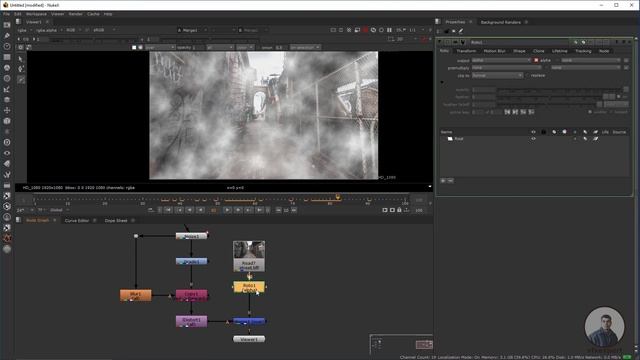This screenshot has width=640, height=360.
Task: Switch to the Curve Editor tab
Action: 77,220
